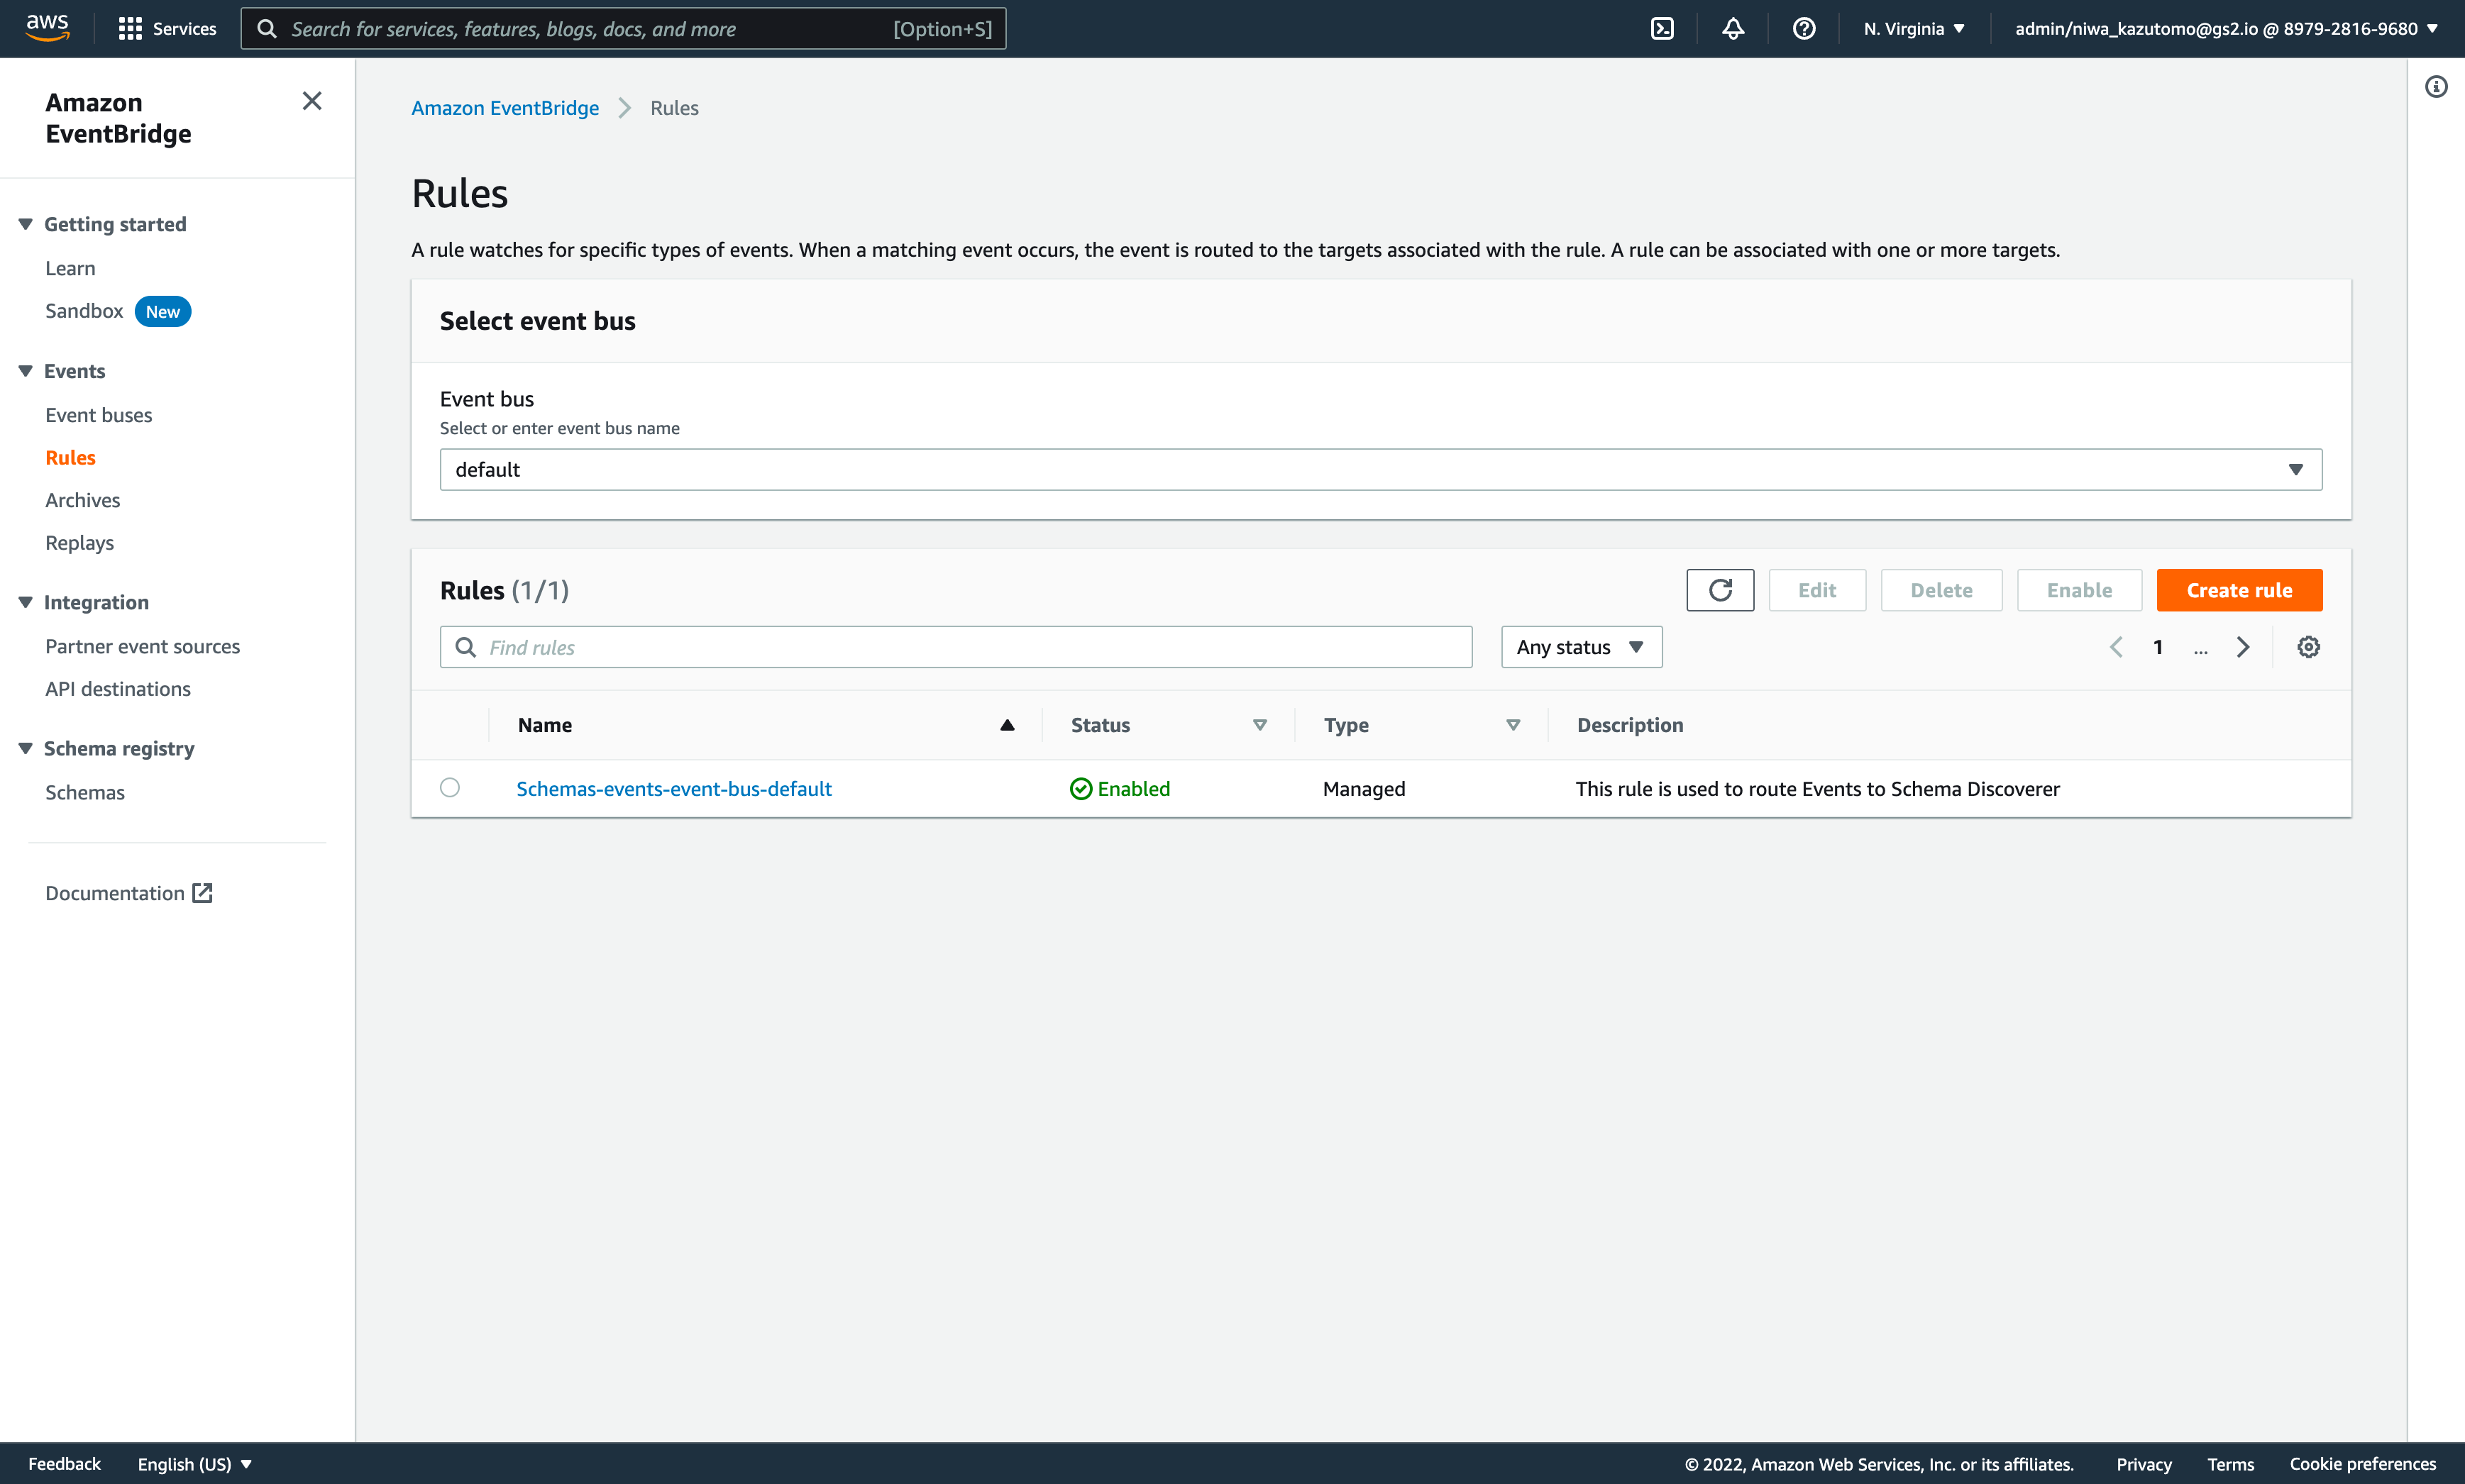Open API destinations
The image size is (2465, 1484).
118,689
